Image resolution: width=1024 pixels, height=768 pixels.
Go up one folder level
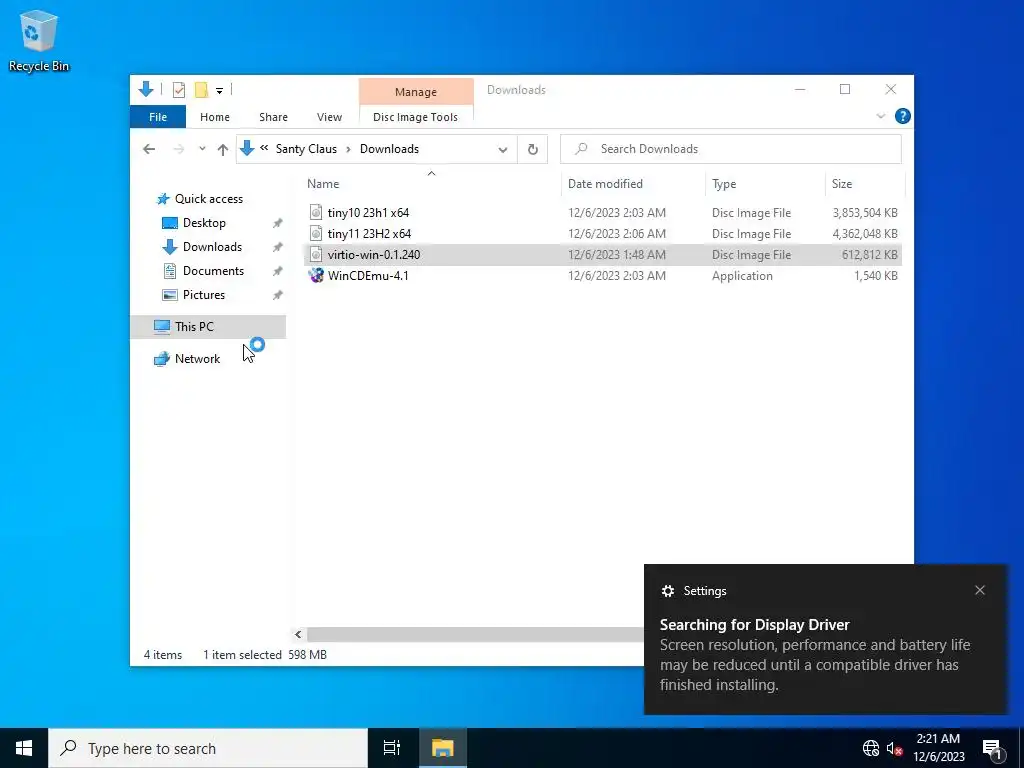click(223, 150)
